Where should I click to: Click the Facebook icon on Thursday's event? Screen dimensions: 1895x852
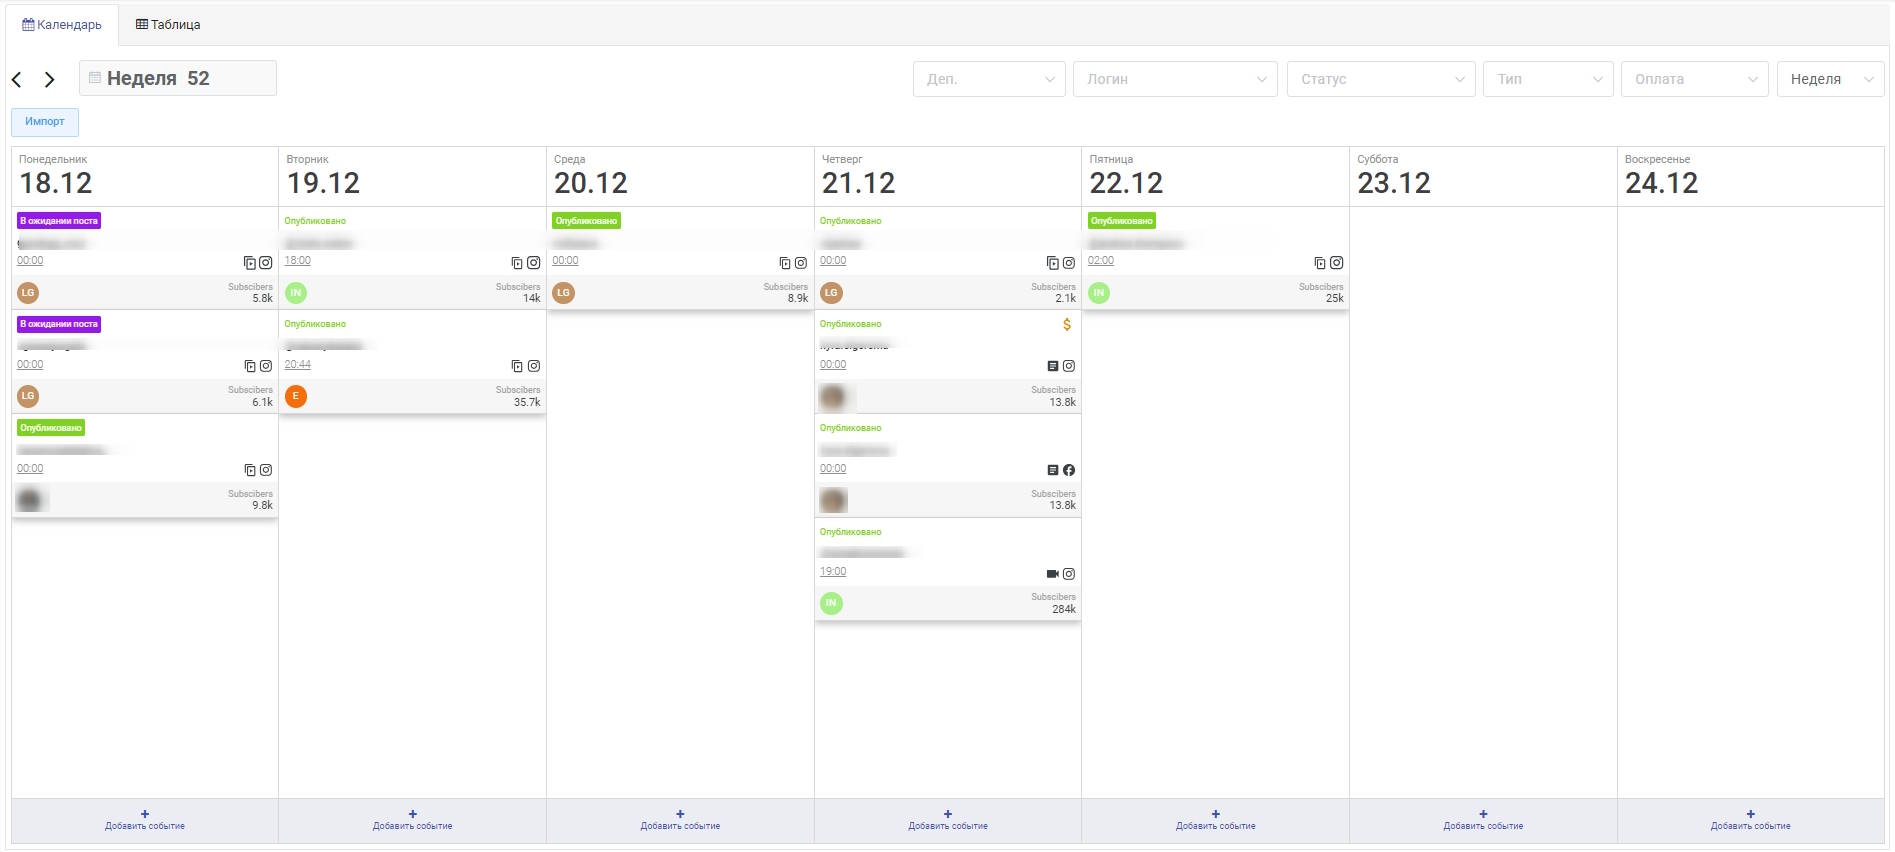point(1069,470)
